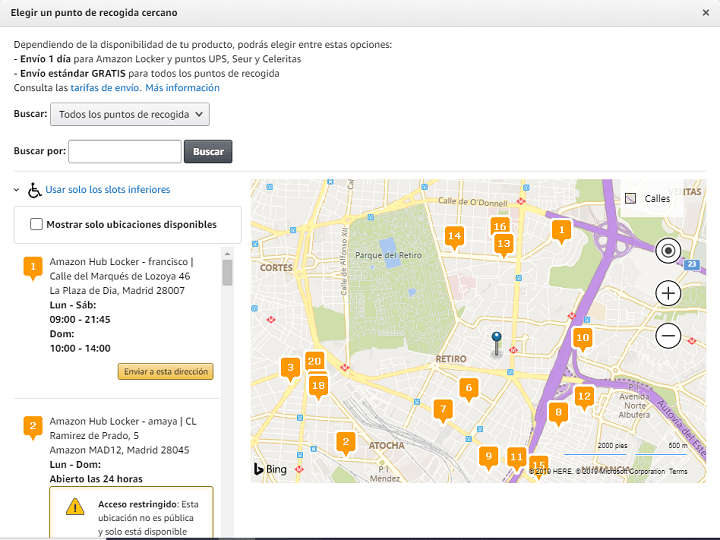This screenshot has height=540, width=720.
Task: Open the Más información link
Action: (182, 88)
